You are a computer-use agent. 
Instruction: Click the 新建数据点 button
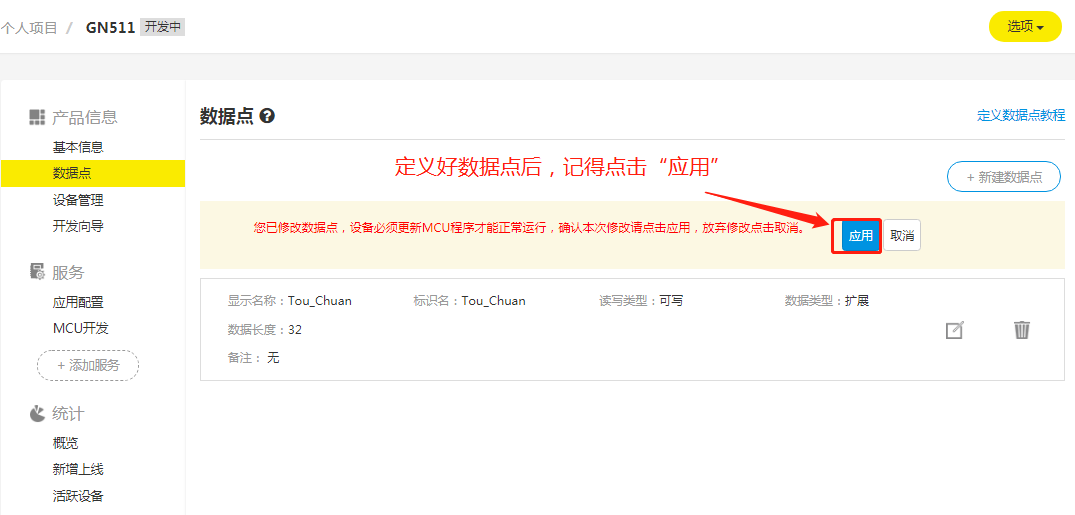pos(1004,177)
